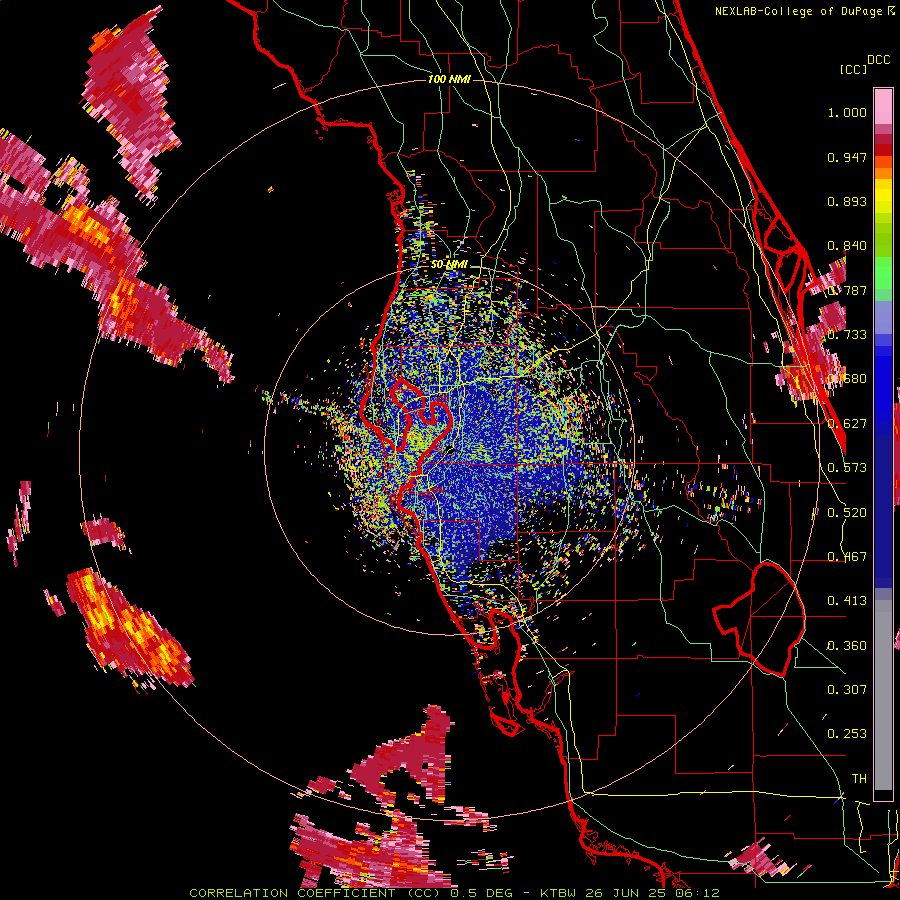This screenshot has height=900, width=900.
Task: Click the 0.467 scale value
Action: point(847,557)
